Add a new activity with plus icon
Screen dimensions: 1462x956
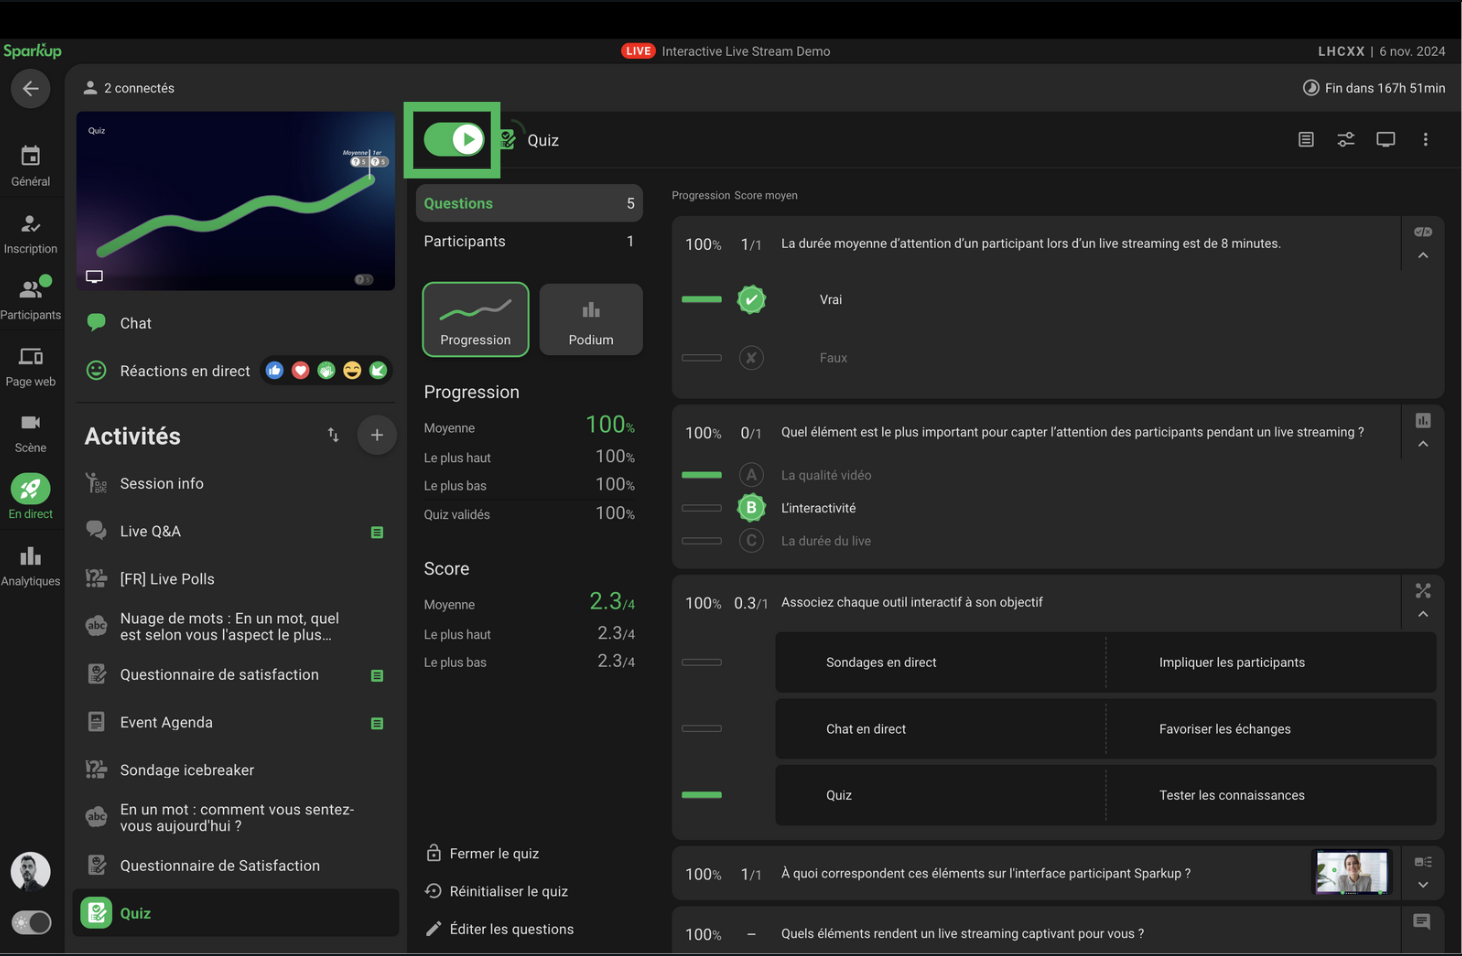(377, 435)
